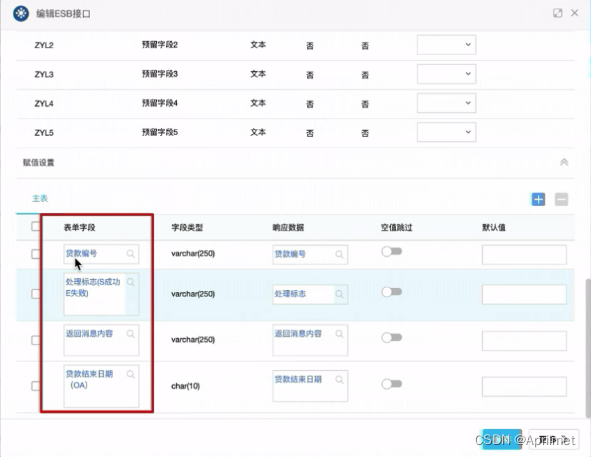Click default value input for 贷款结束日期 row
The image size is (591, 457).
pos(524,386)
